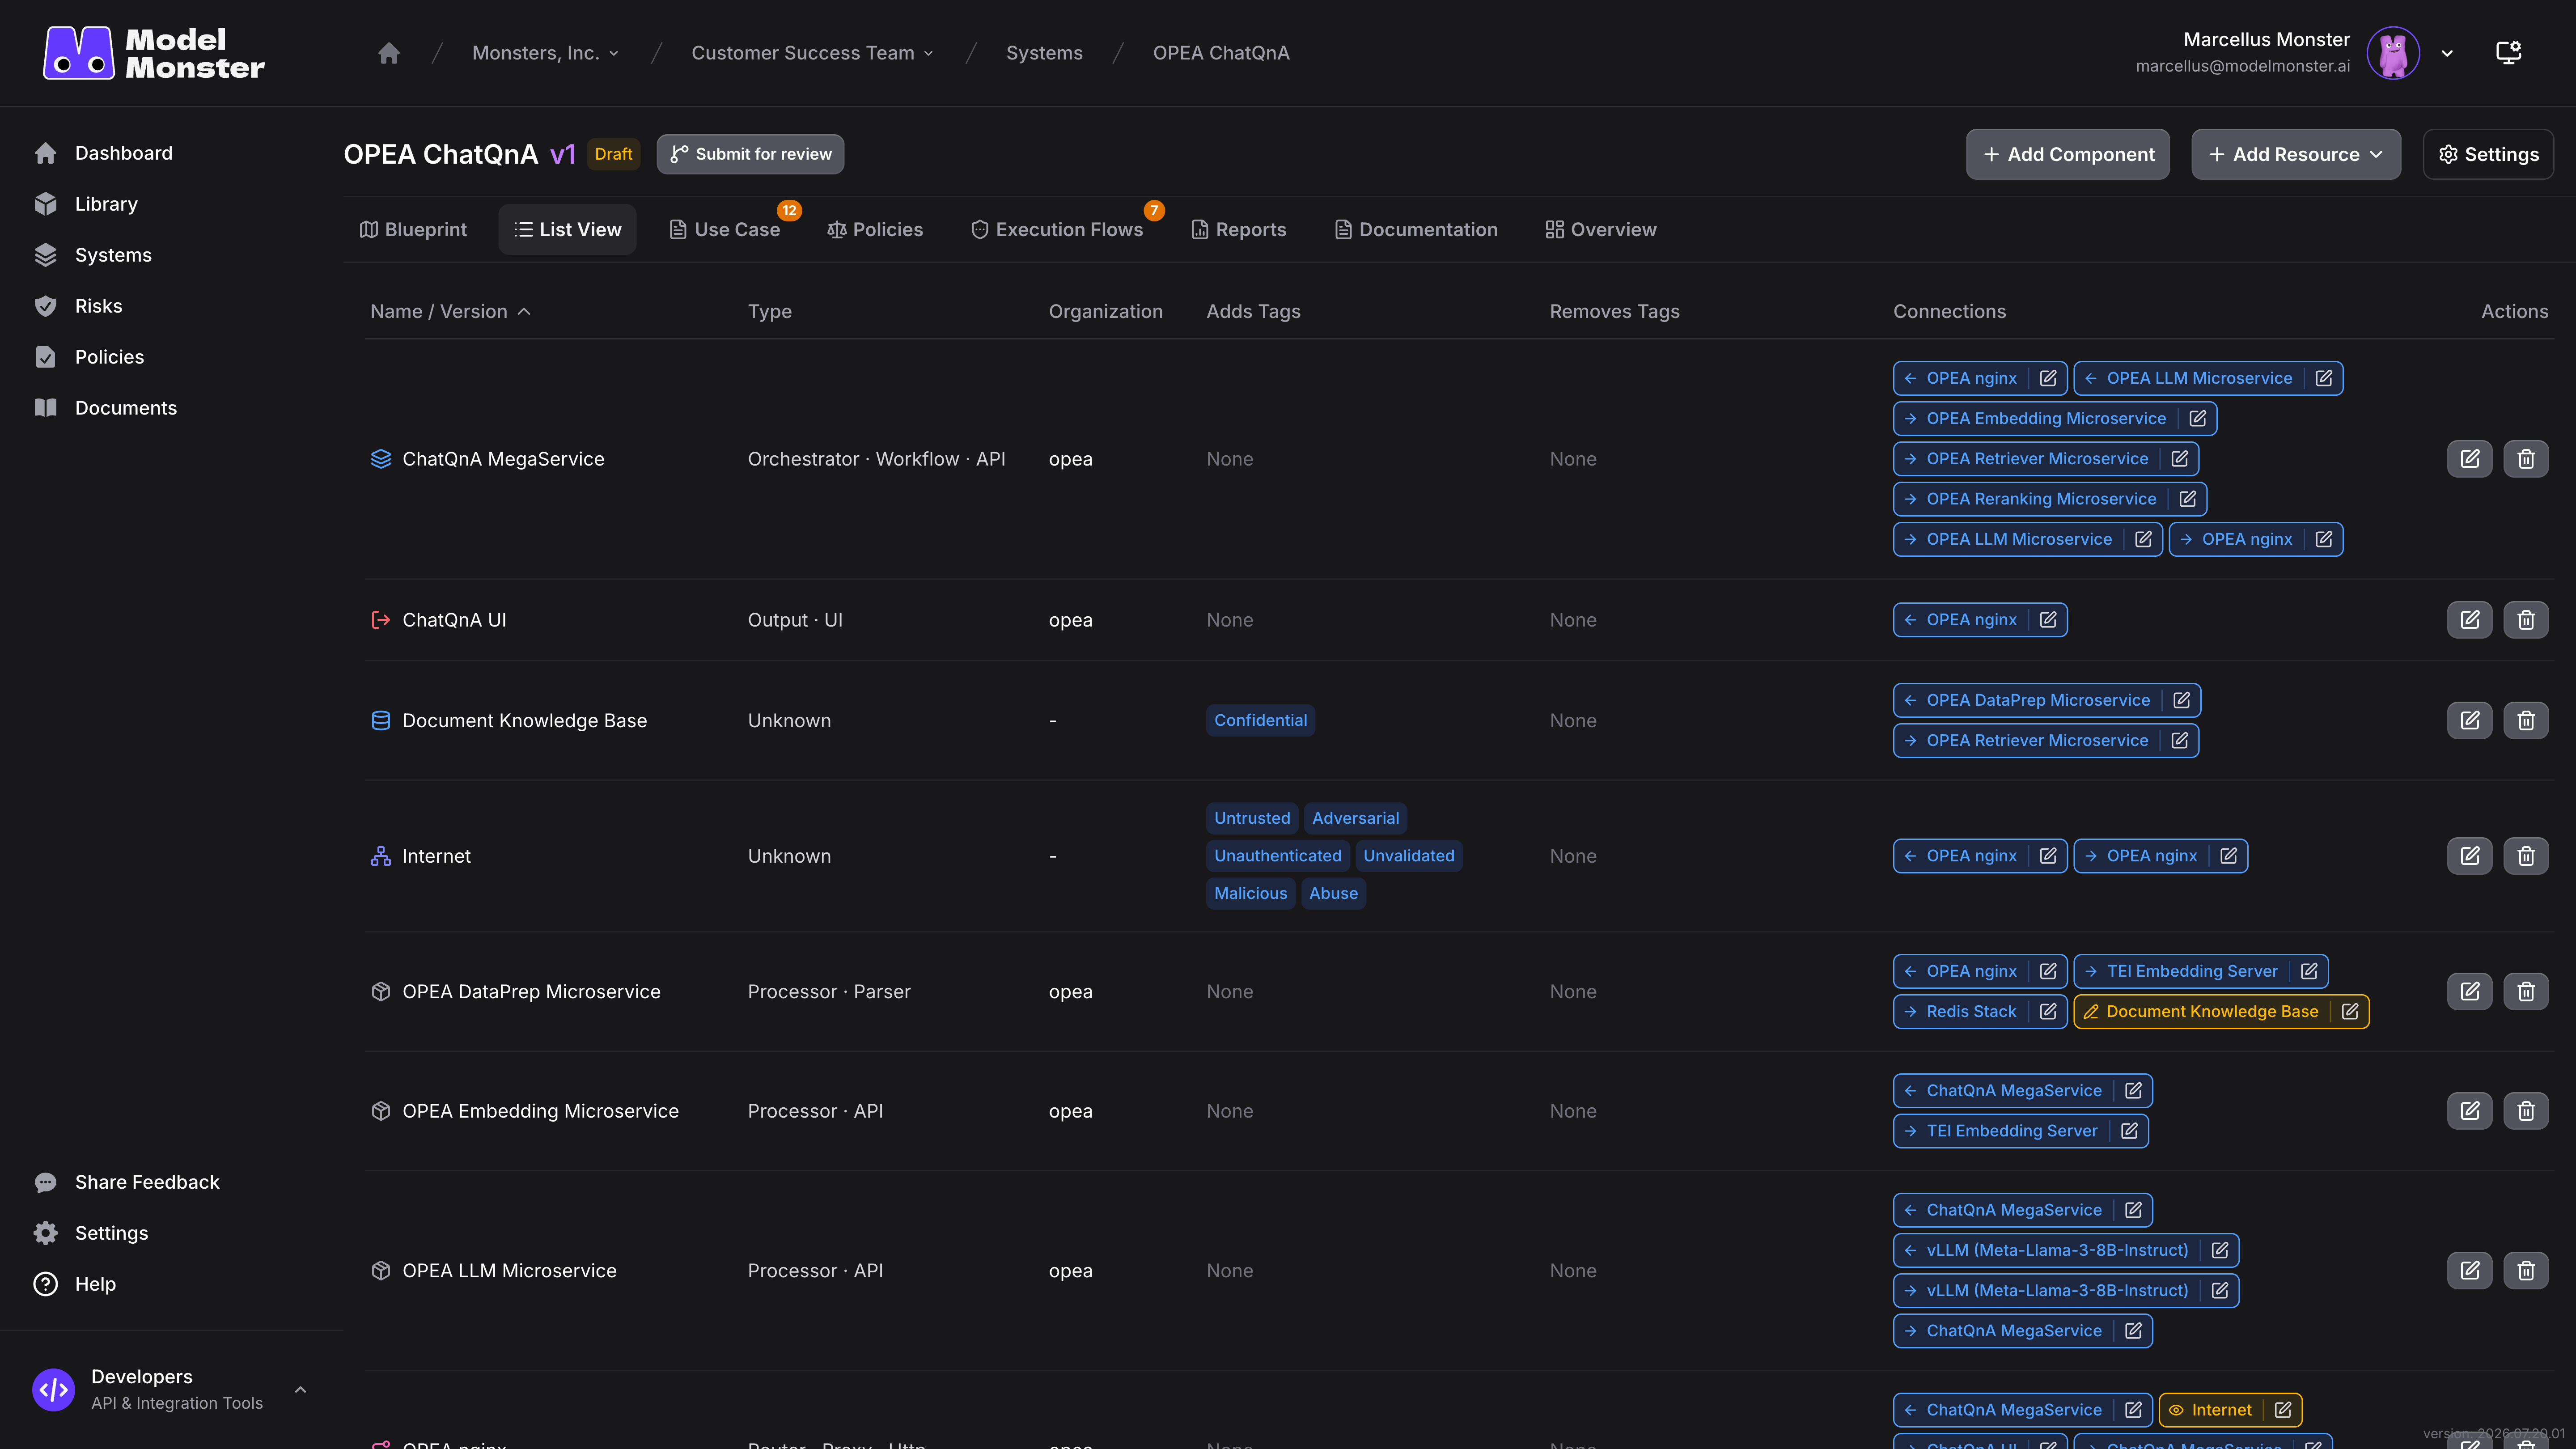Click the Untrusted tag

click(1252, 818)
